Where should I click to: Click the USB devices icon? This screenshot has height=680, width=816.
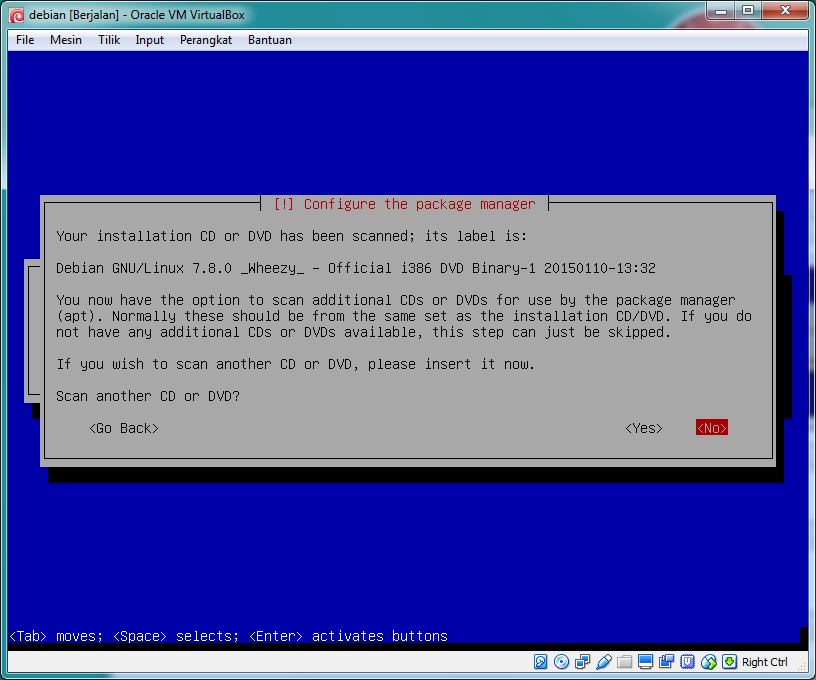coord(604,662)
